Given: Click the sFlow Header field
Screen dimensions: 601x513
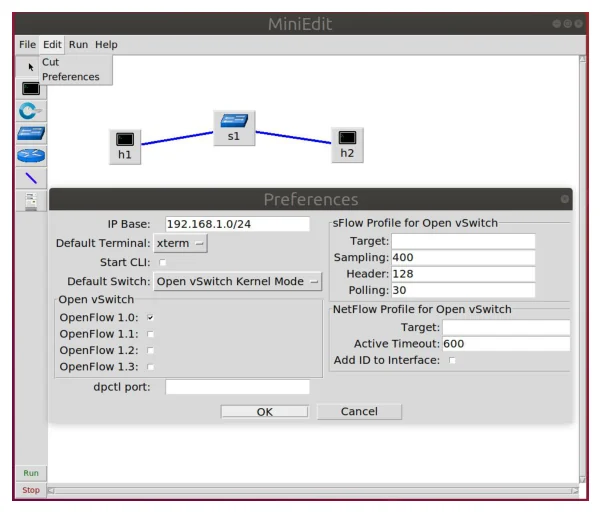Looking at the screenshot, I should [463, 274].
